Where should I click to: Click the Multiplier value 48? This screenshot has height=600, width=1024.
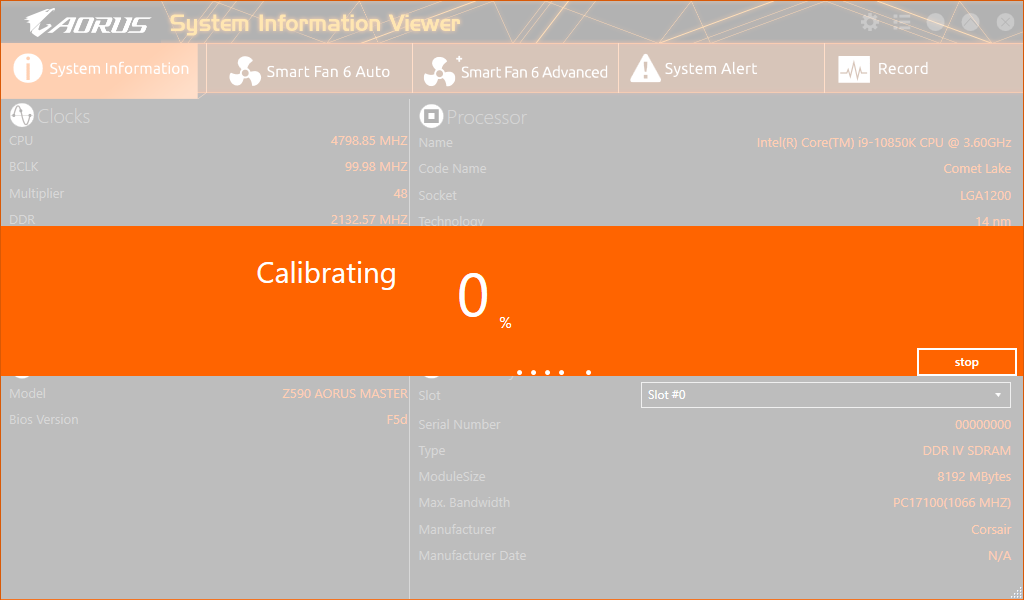click(x=400, y=193)
